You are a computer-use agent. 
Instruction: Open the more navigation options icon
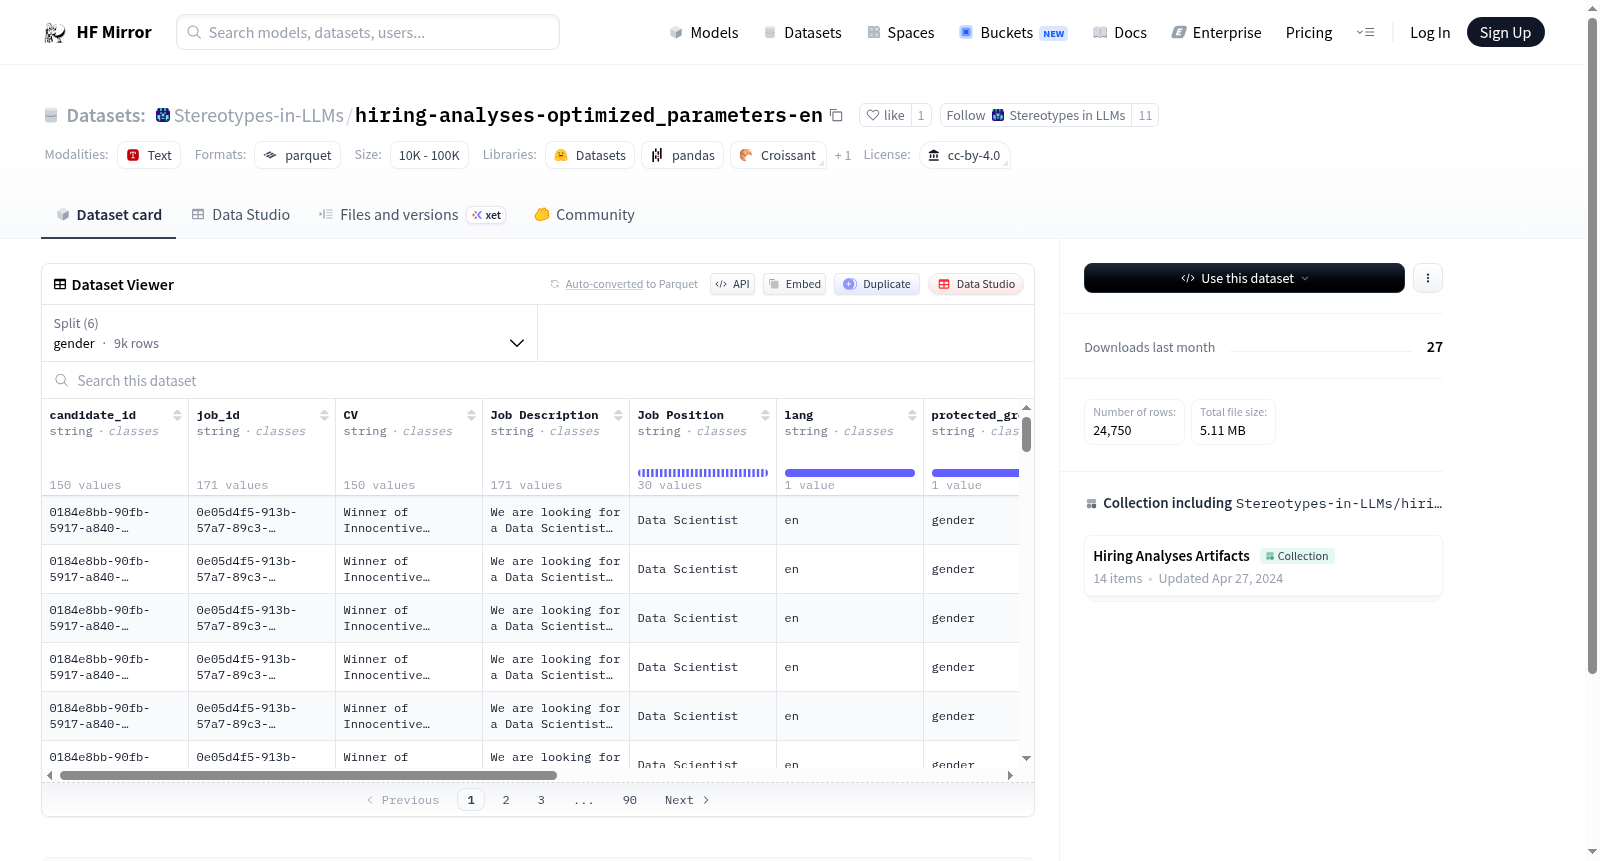[x=1365, y=33]
